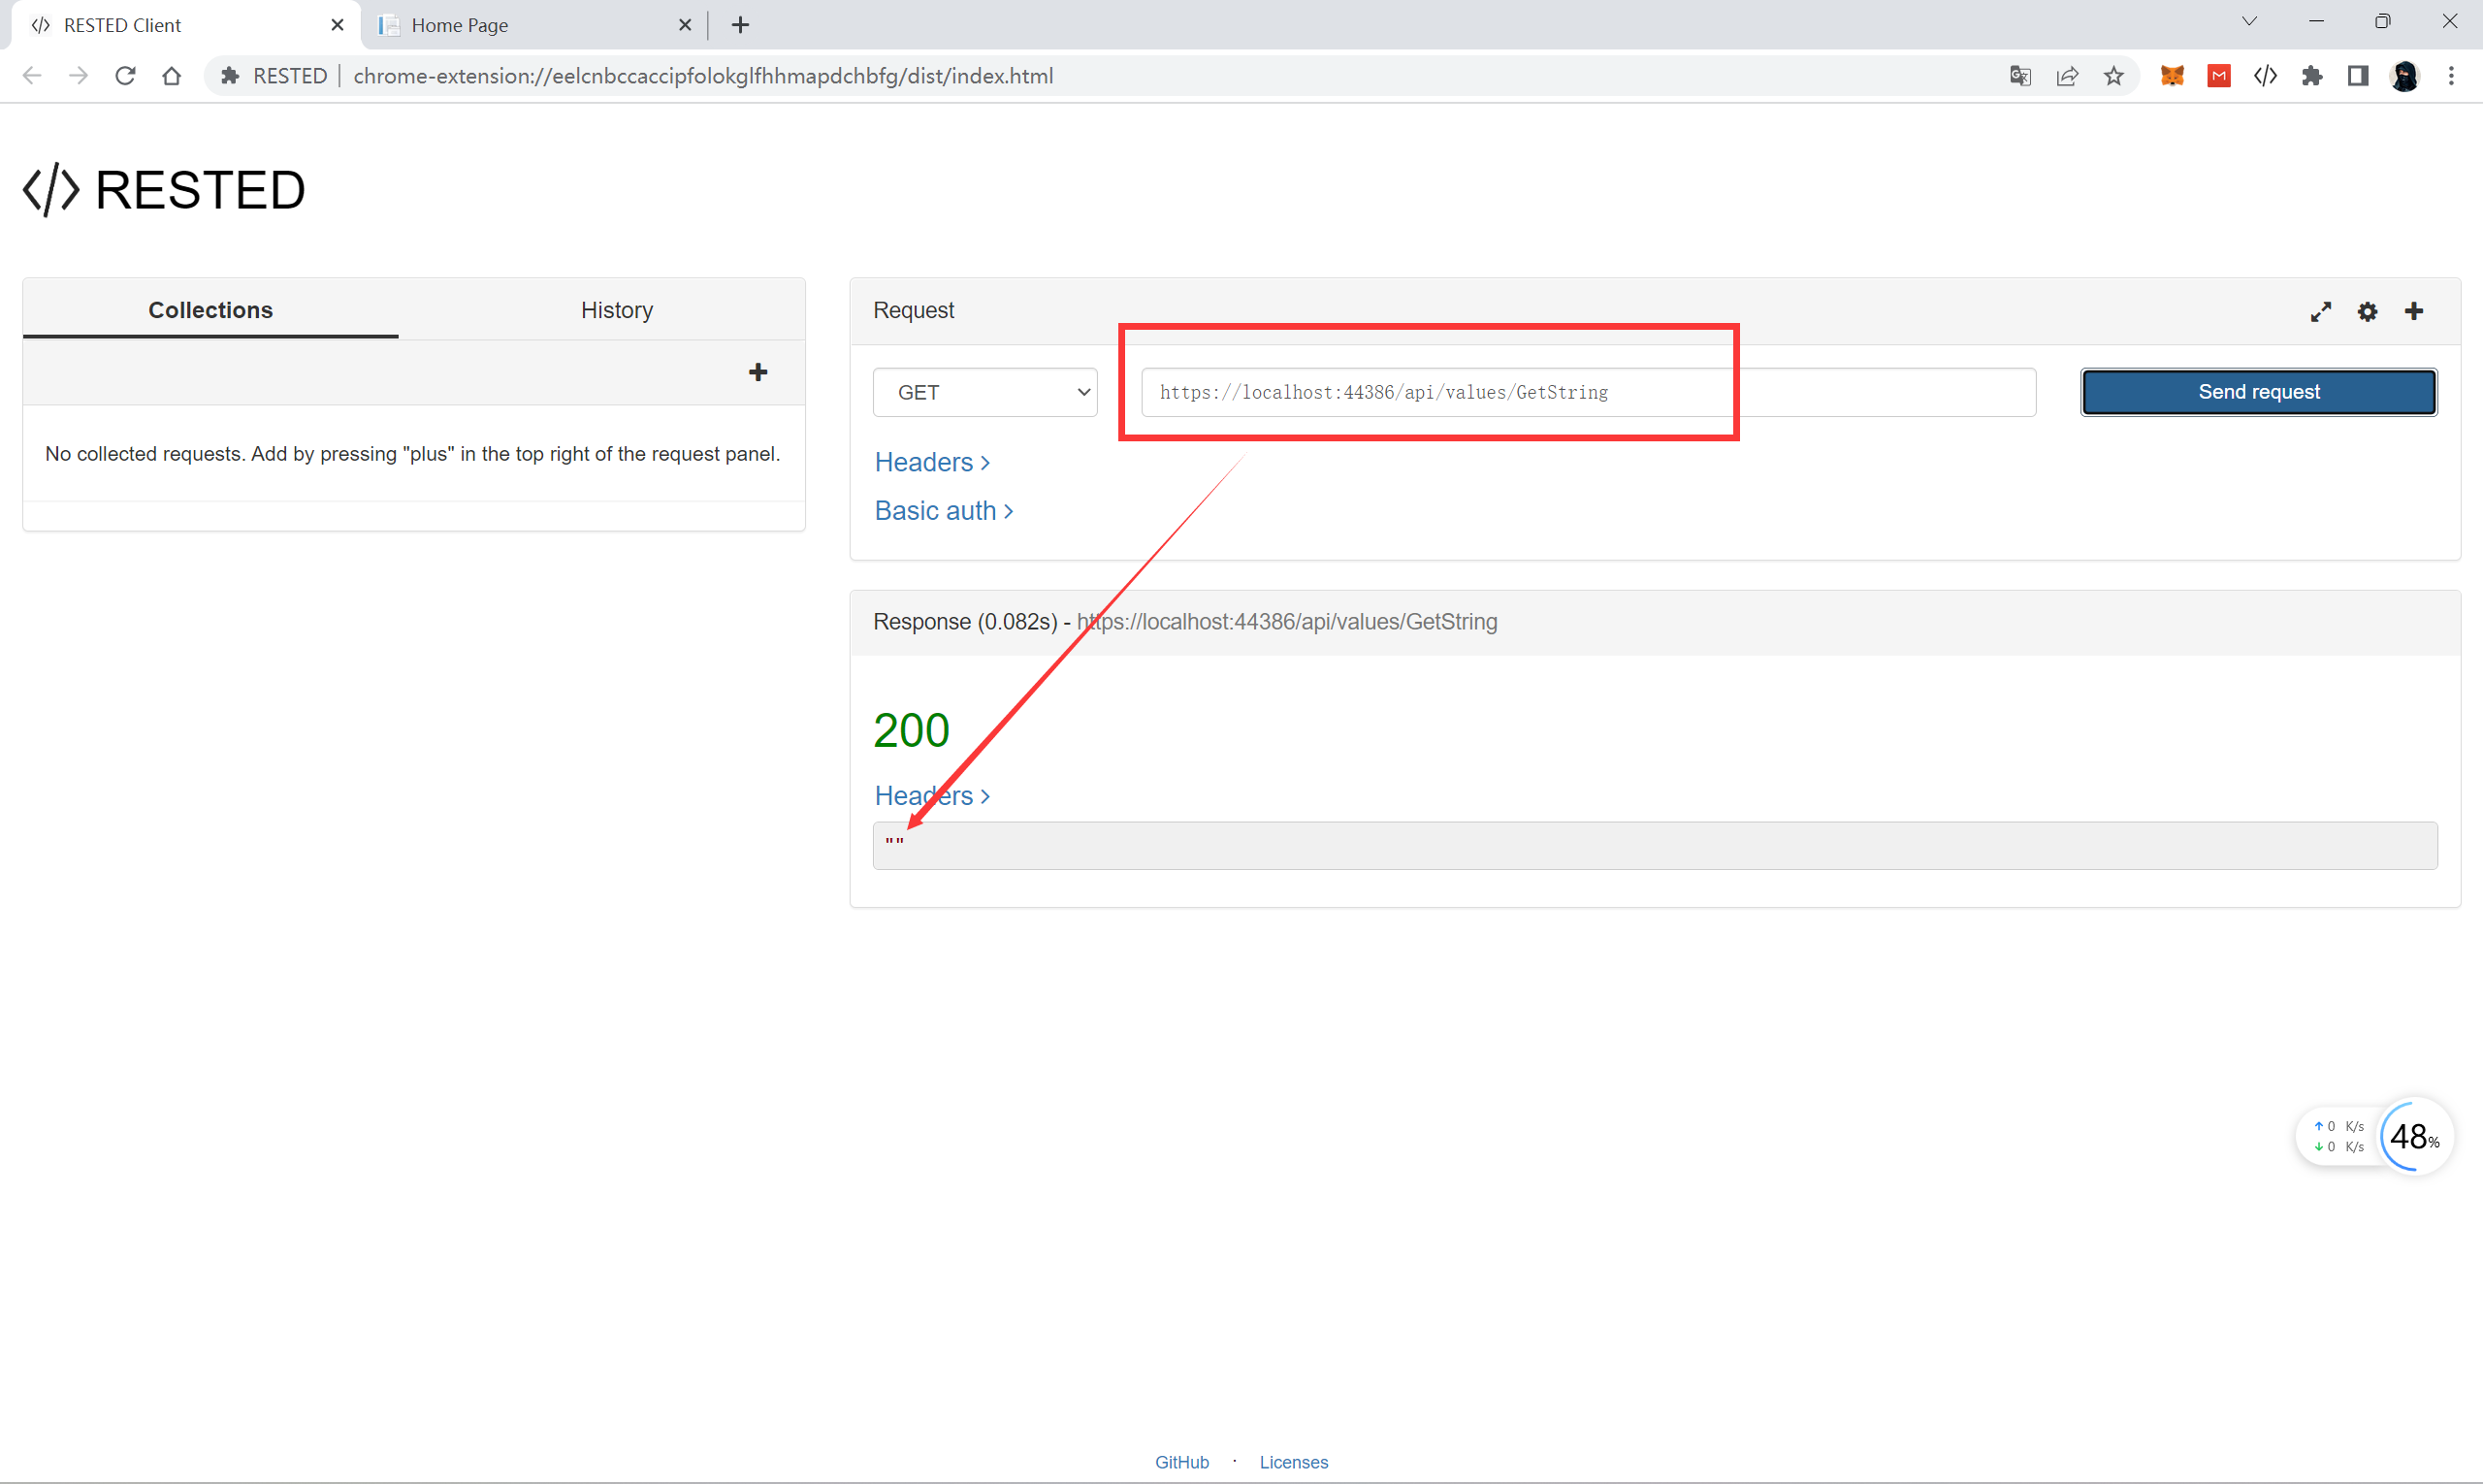Open request settings gear icon
The image size is (2483, 1484).
click(x=2366, y=312)
